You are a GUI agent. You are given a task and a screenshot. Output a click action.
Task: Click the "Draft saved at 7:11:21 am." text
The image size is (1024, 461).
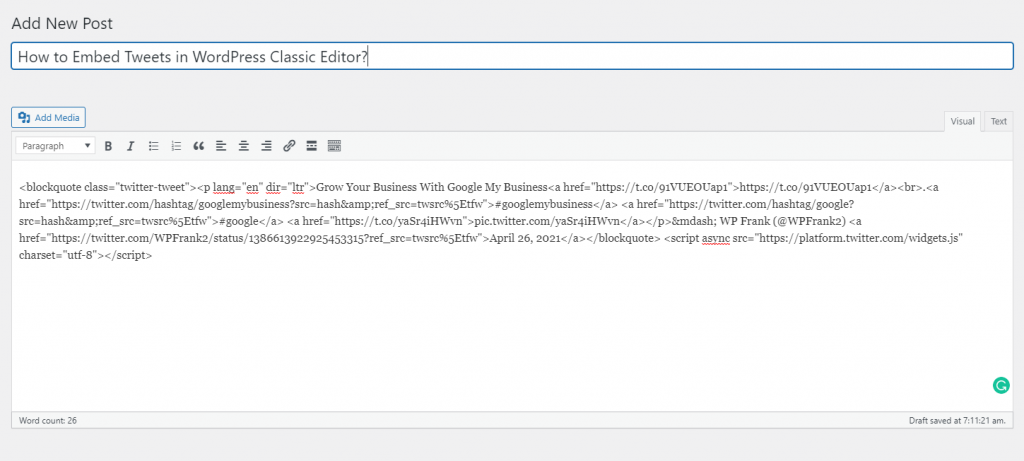[957, 421]
